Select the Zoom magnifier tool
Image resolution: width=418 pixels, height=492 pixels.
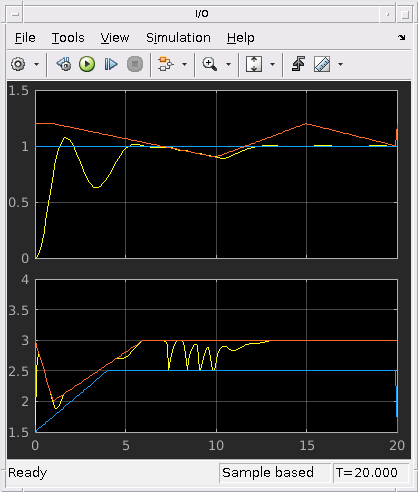pos(210,64)
